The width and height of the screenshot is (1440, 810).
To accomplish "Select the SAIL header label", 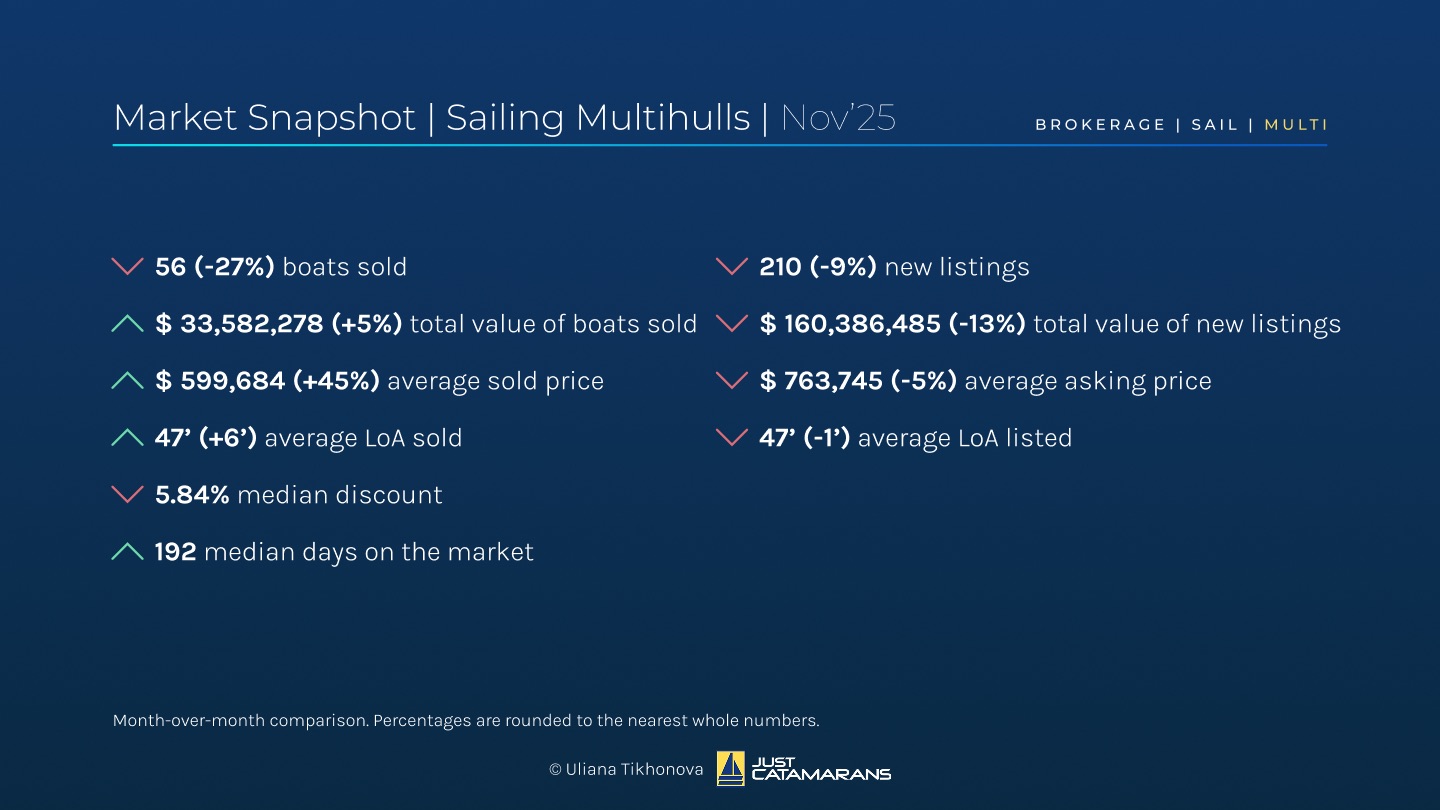I will [x=1215, y=125].
